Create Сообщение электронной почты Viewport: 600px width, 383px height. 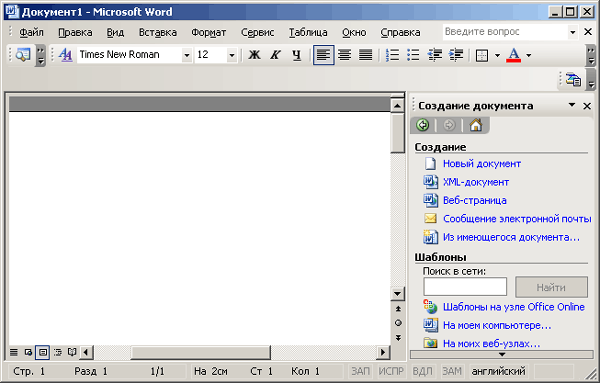(517, 219)
